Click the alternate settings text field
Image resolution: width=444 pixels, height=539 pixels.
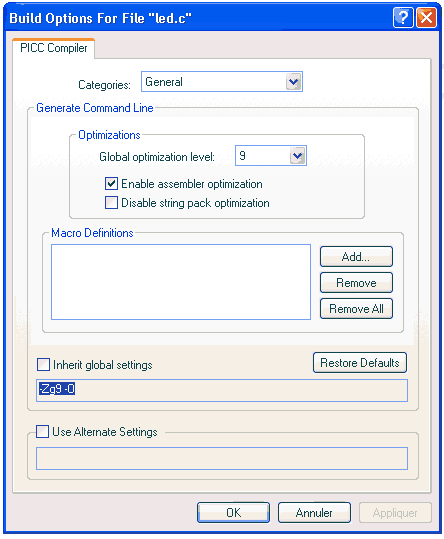[222, 459]
